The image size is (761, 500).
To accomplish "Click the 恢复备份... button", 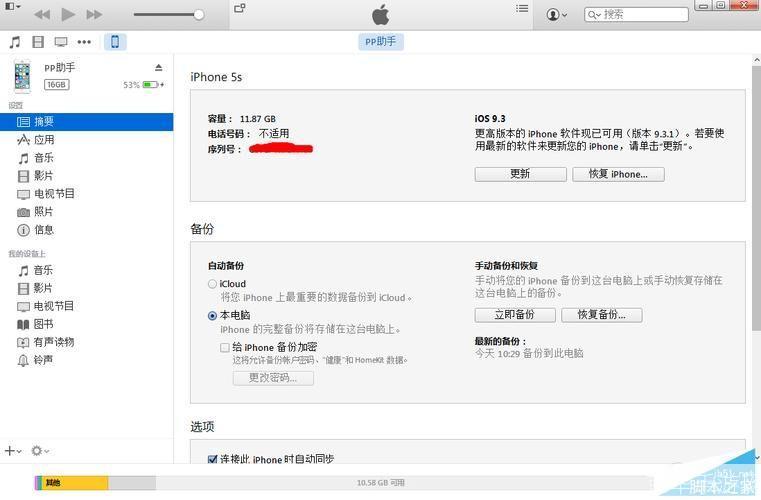I will coord(602,315).
